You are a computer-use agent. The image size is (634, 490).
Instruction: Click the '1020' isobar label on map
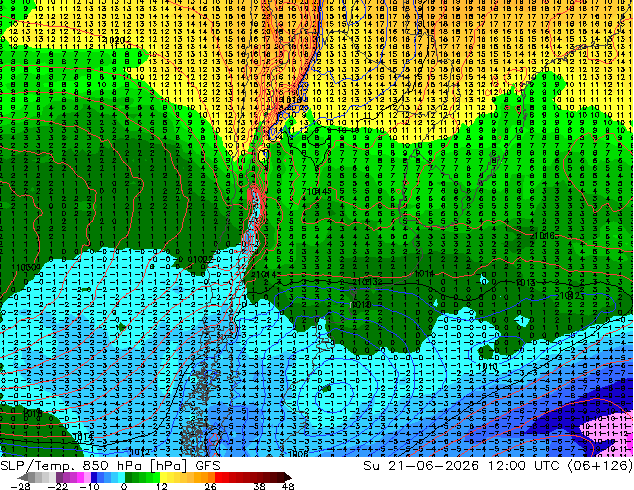click(x=114, y=40)
